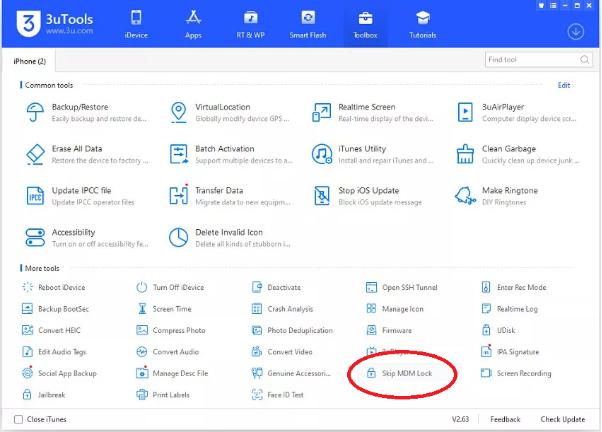Open the Realtime Log tool
The image size is (602, 432).
[x=509, y=309]
